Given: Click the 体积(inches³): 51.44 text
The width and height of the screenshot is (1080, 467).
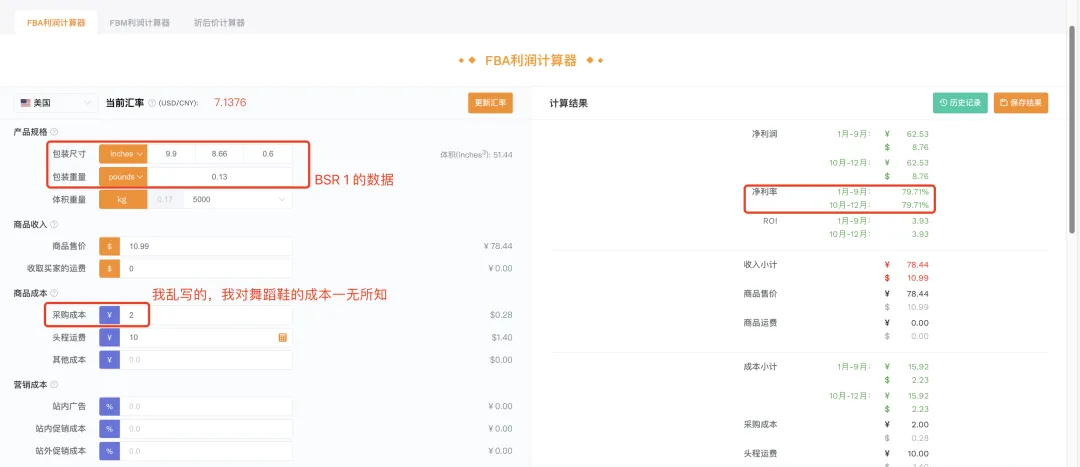Looking at the screenshot, I should tap(476, 154).
